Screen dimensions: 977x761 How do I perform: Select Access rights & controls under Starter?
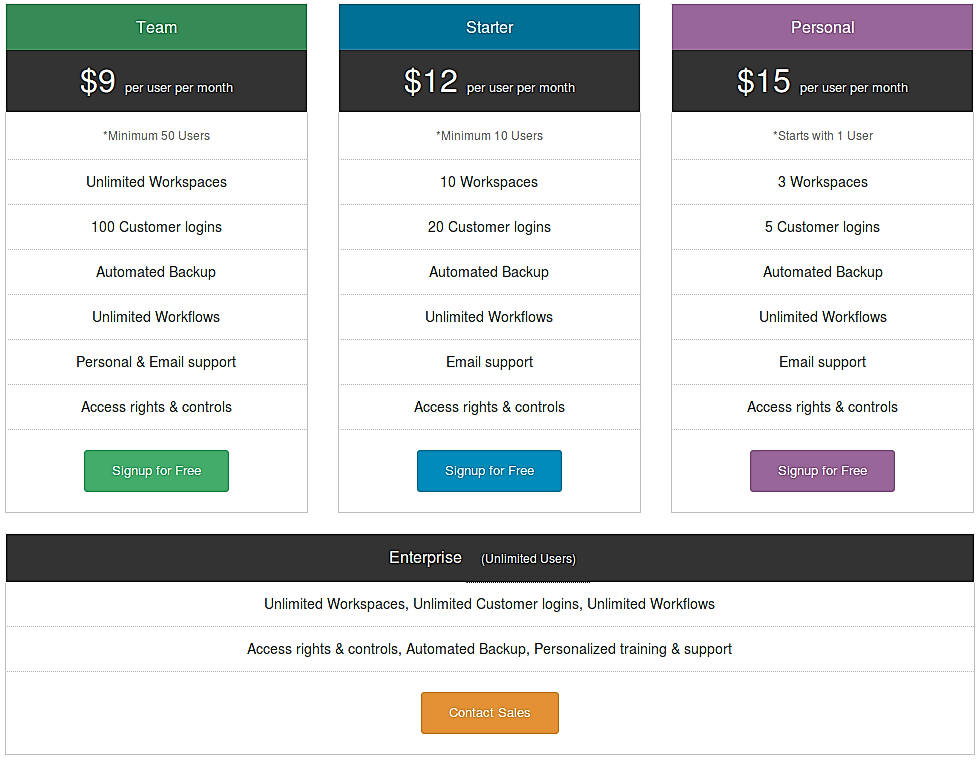[489, 406]
